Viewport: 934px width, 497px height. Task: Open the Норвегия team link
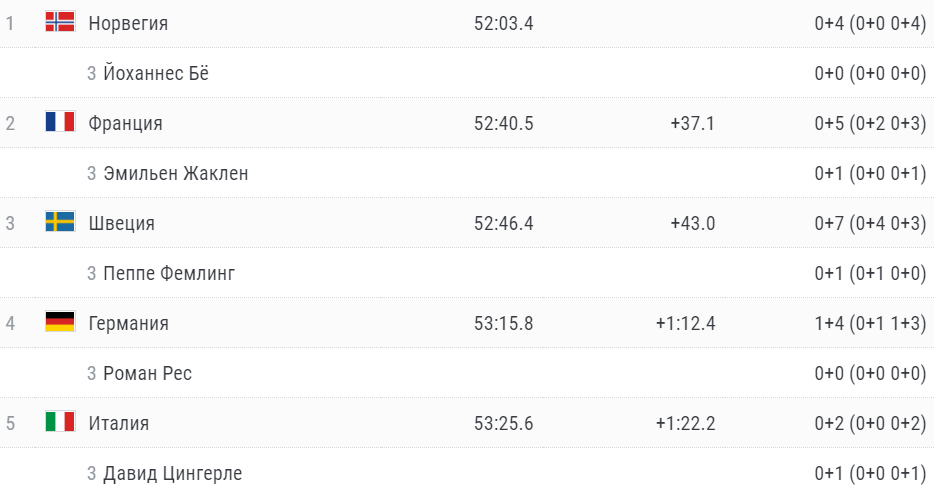[128, 23]
